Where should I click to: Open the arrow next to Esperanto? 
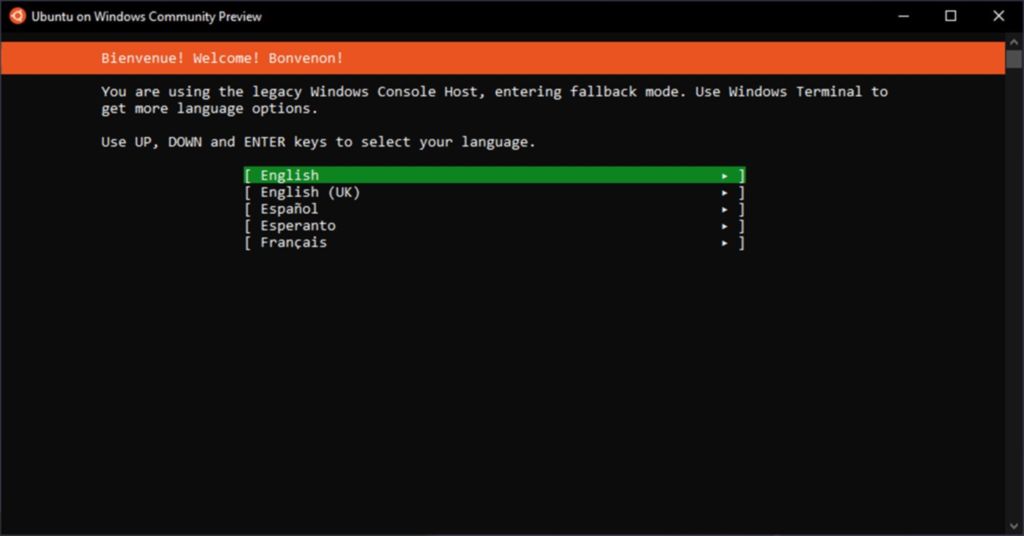725,226
